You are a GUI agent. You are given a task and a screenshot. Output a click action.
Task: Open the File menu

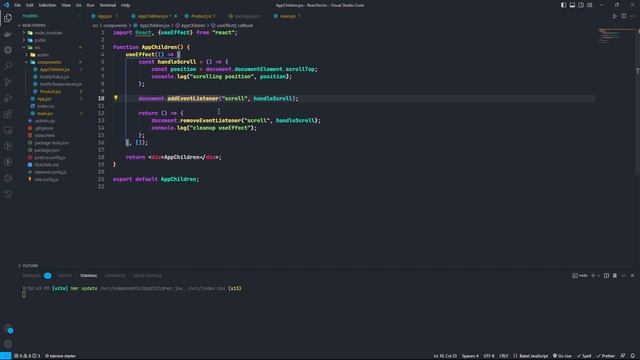pyautogui.click(x=18, y=5)
